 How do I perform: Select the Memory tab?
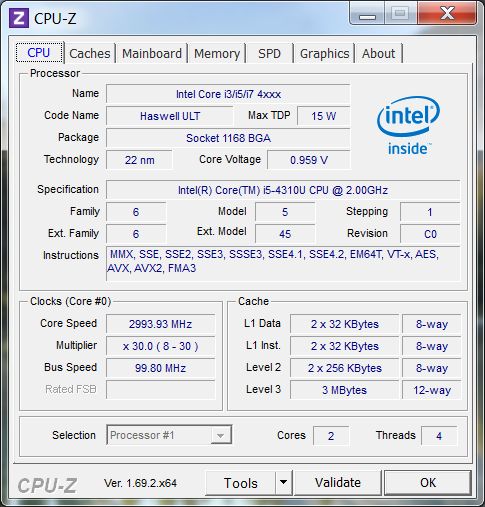point(217,53)
